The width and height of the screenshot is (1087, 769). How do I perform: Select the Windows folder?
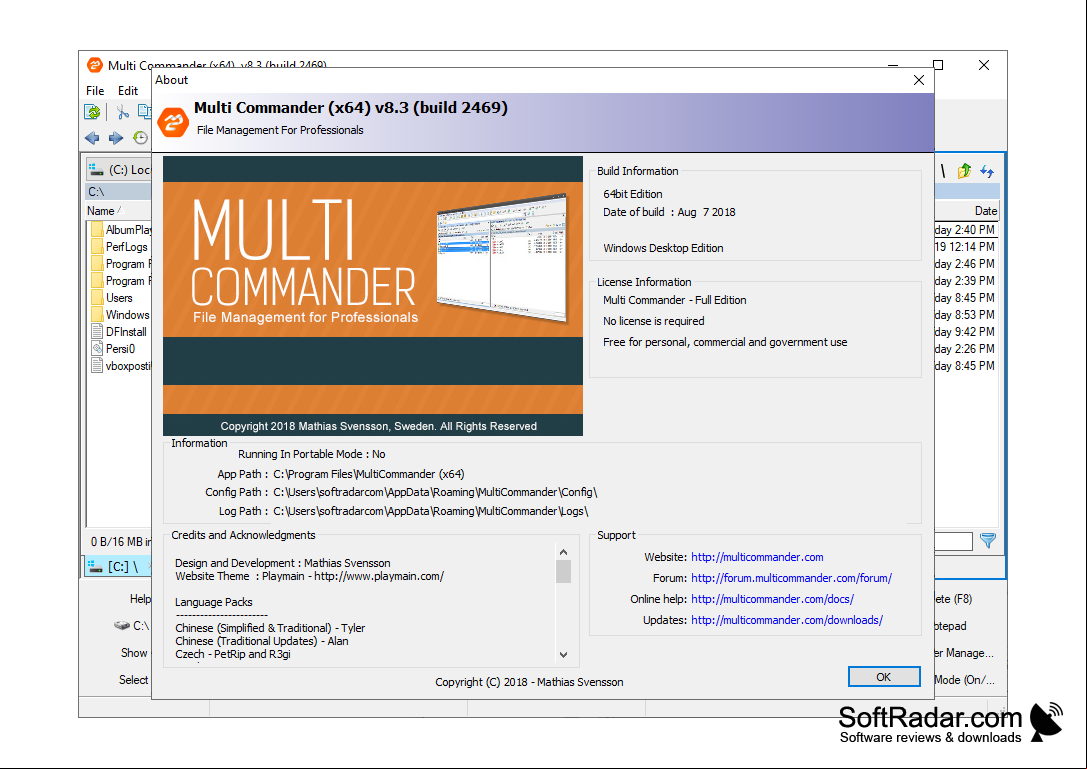pos(120,315)
